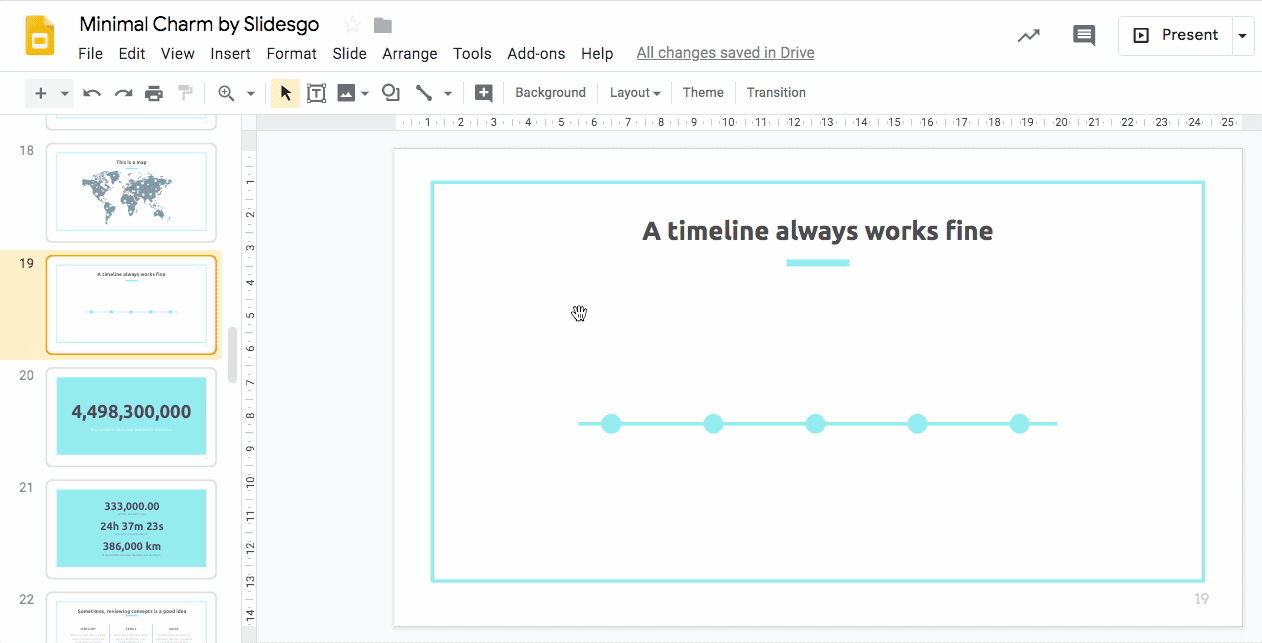Viewport: 1262px width, 643px height.
Task: Select the fourth timeline circle marker
Action: click(917, 424)
